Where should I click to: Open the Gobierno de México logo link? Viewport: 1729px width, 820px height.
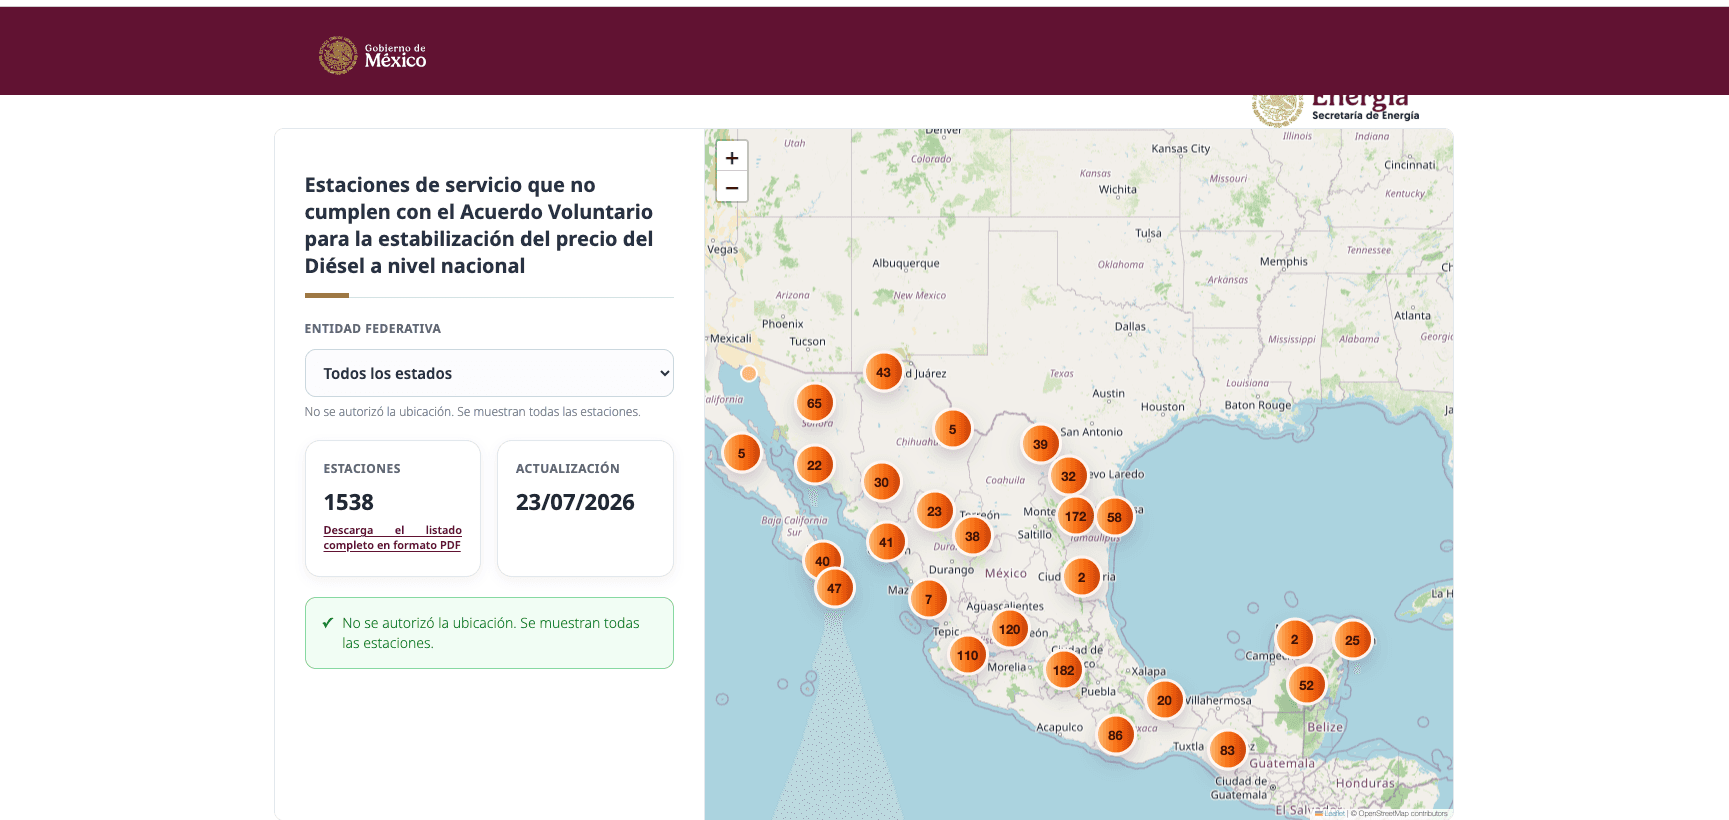pyautogui.click(x=372, y=56)
